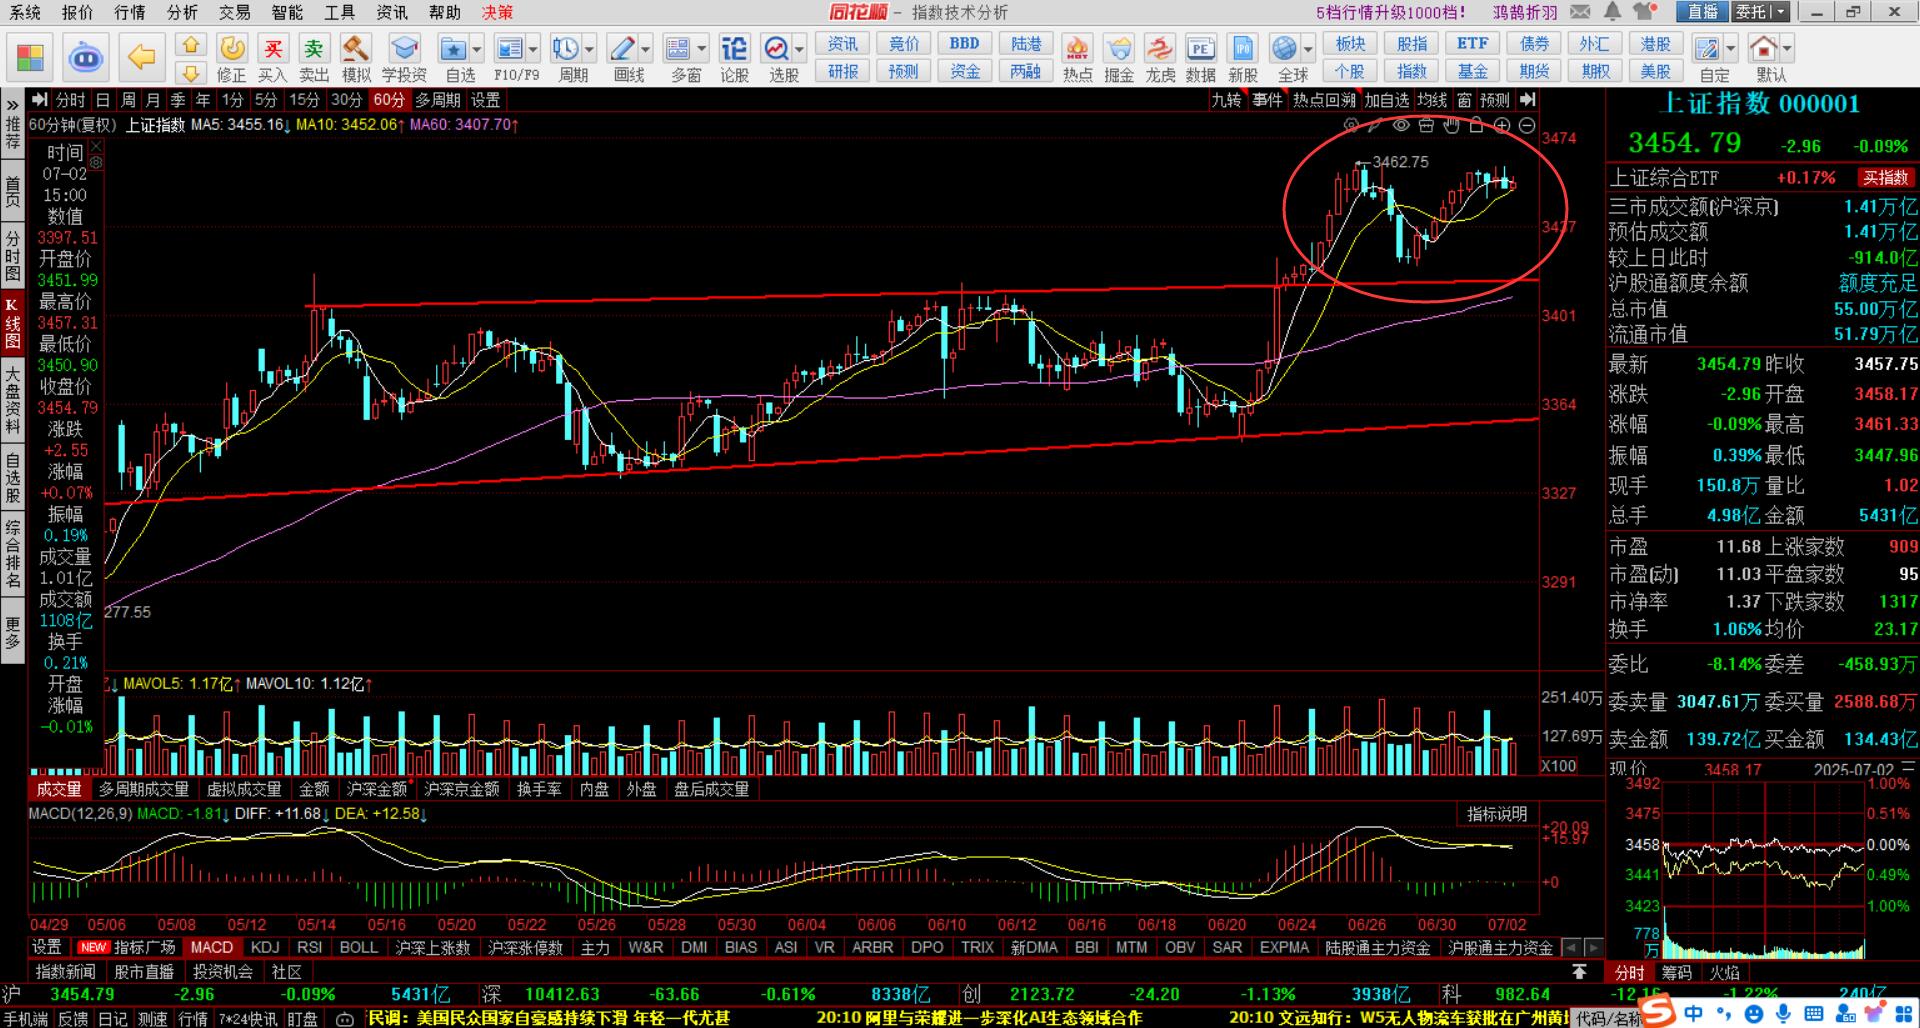Open the 分析 menu in menu bar
This screenshot has height=1028, width=1920.
pos(182,12)
